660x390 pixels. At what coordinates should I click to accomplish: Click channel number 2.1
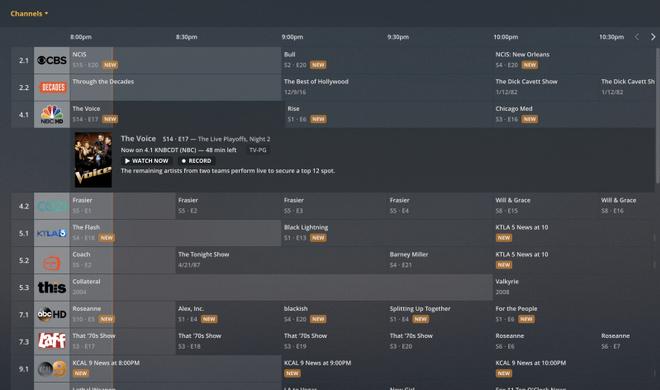click(x=24, y=61)
